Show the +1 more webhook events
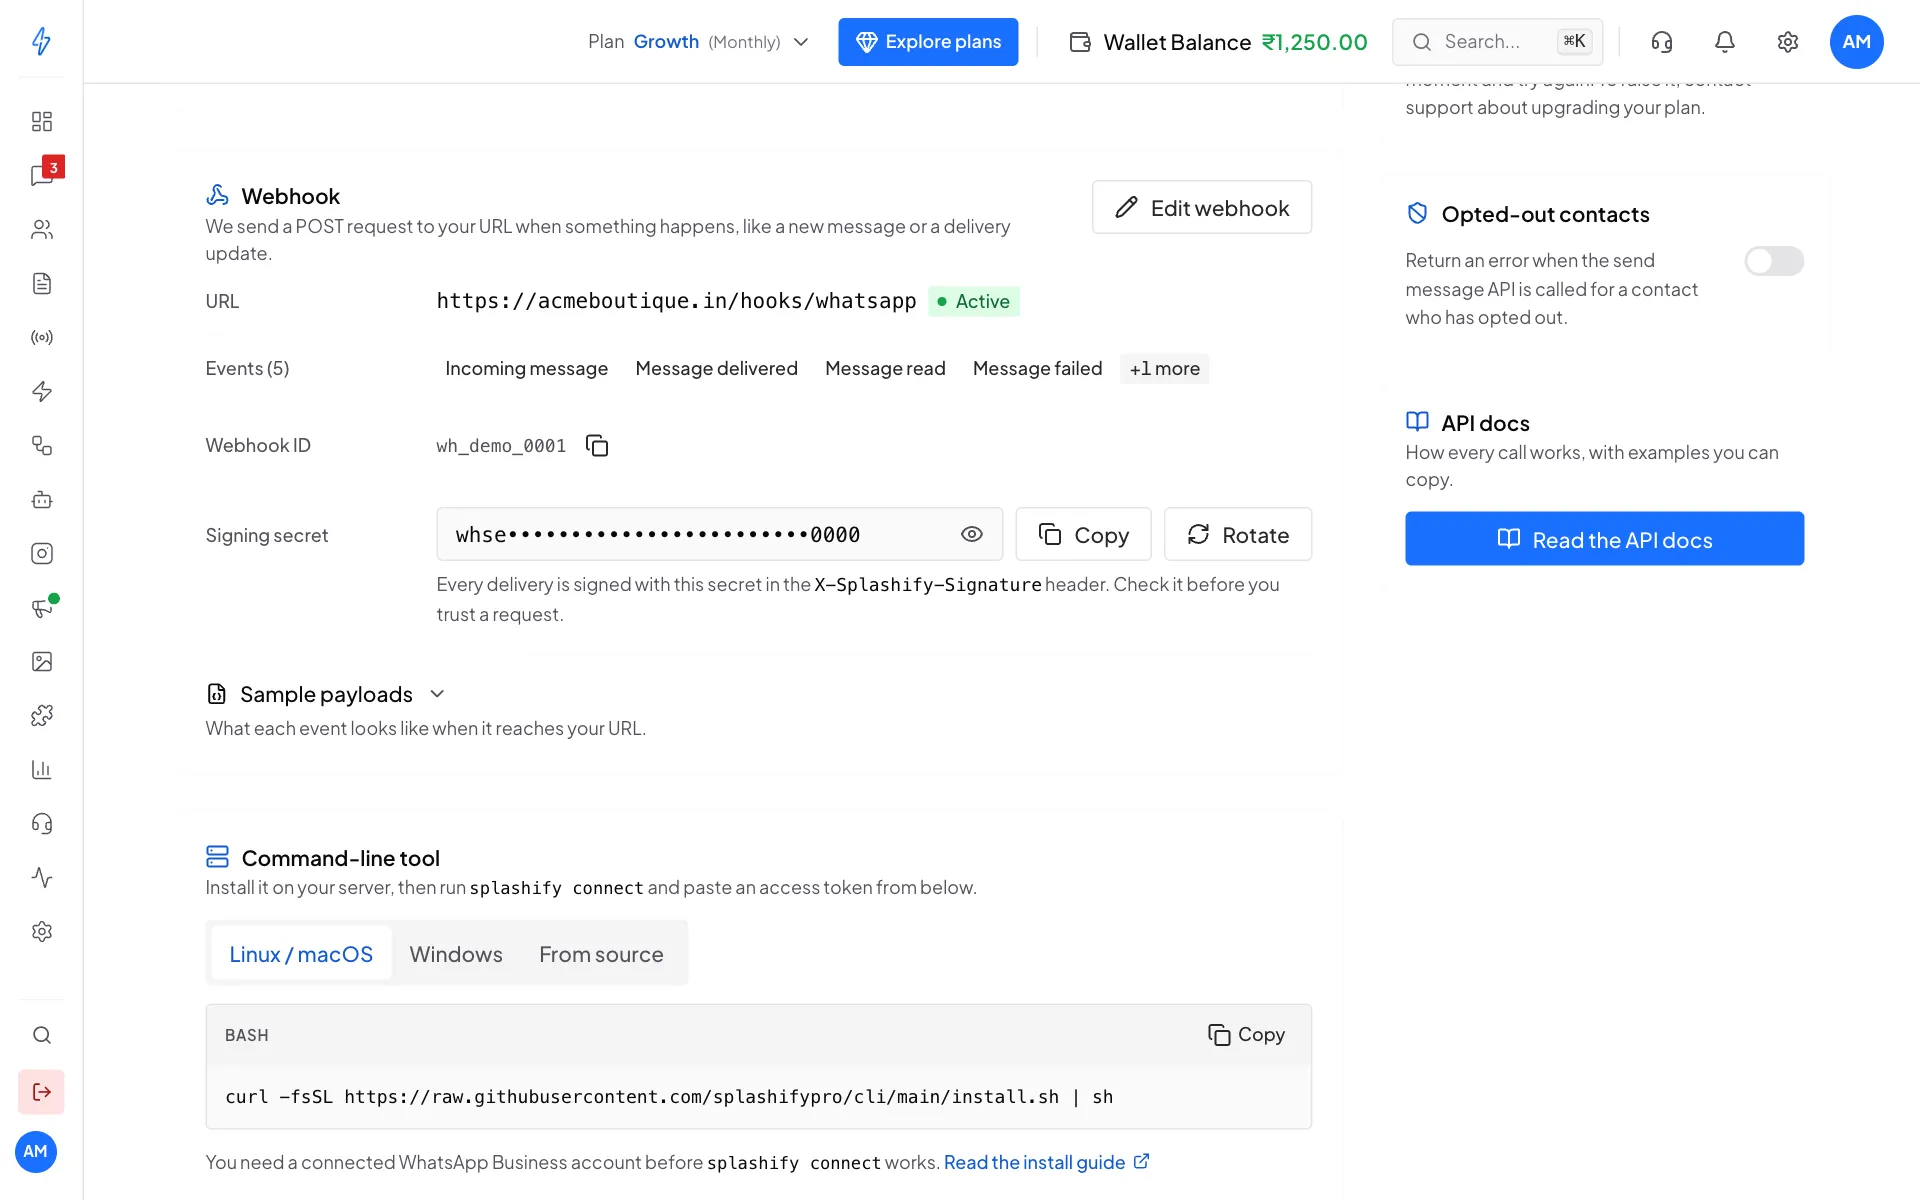The image size is (1920, 1200). pos(1164,369)
